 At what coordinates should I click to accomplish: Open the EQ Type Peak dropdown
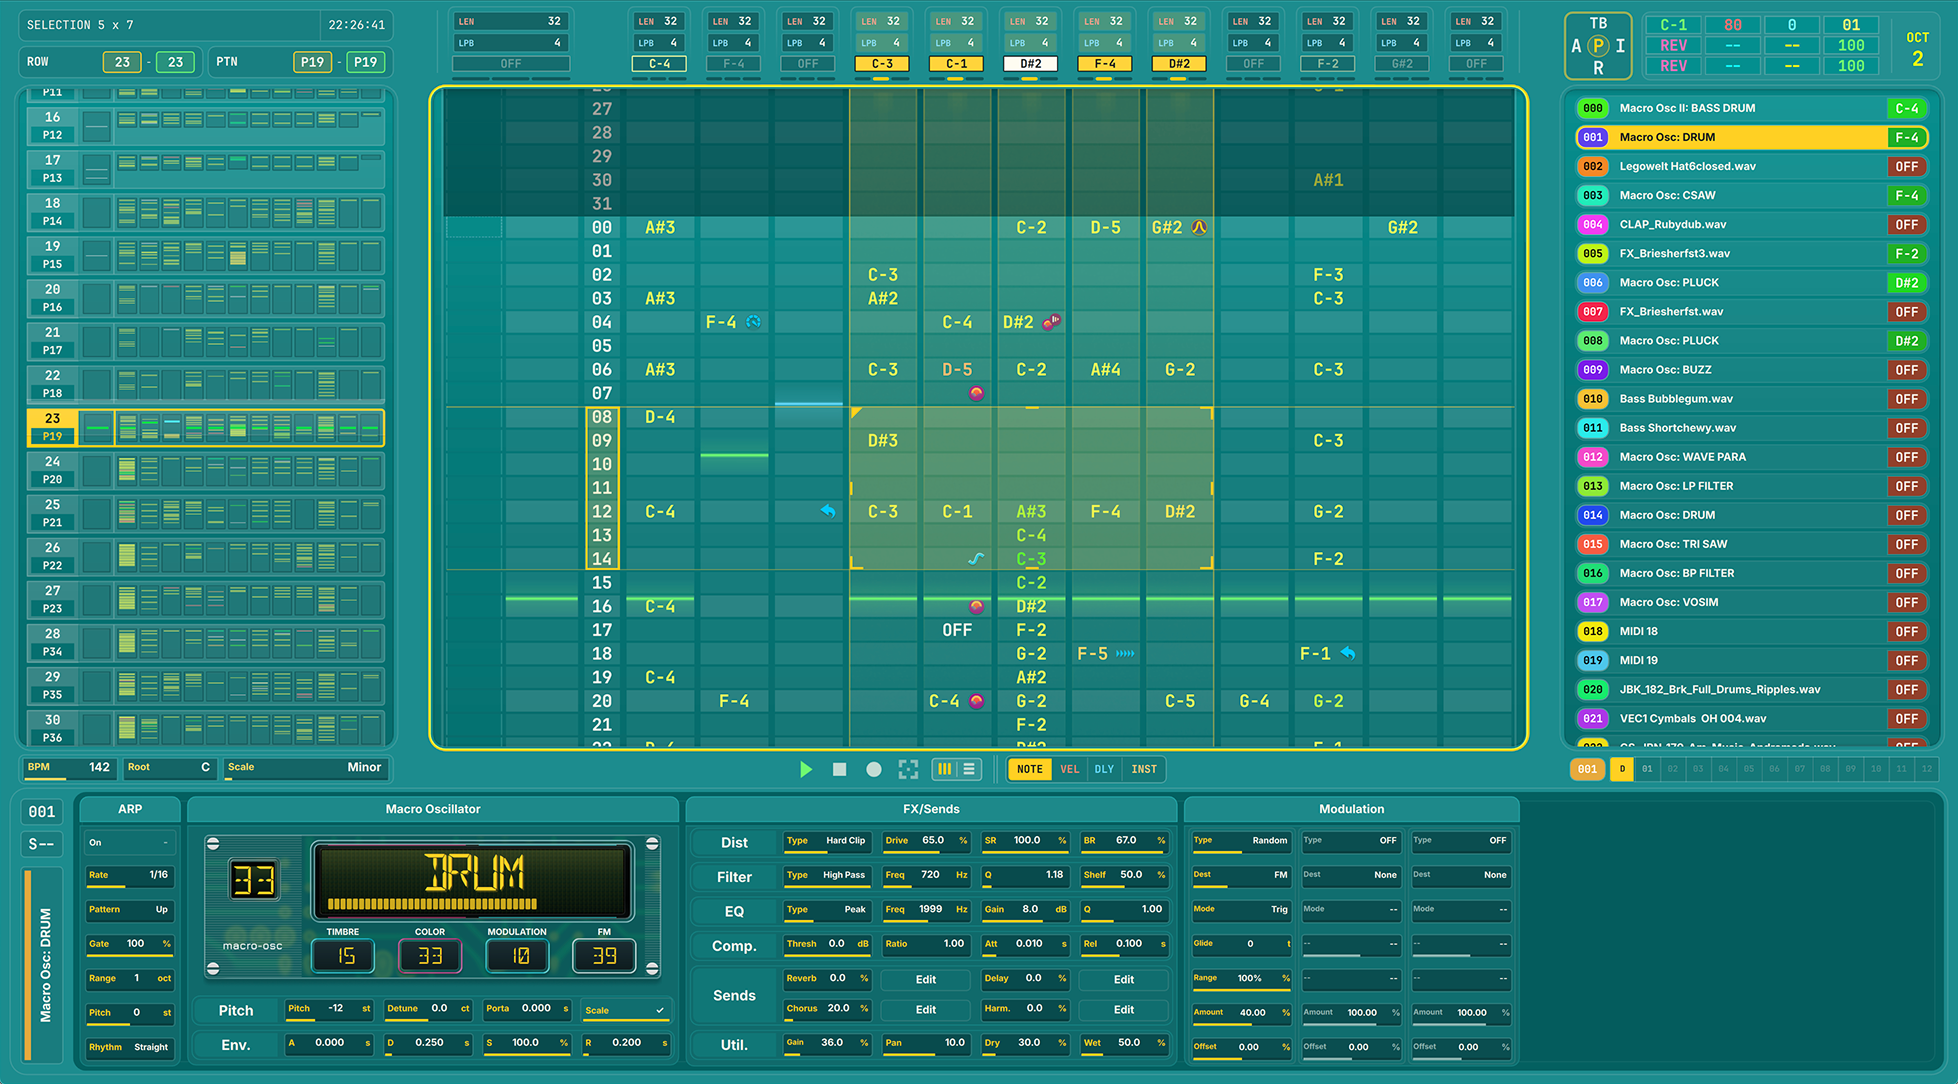click(x=826, y=910)
